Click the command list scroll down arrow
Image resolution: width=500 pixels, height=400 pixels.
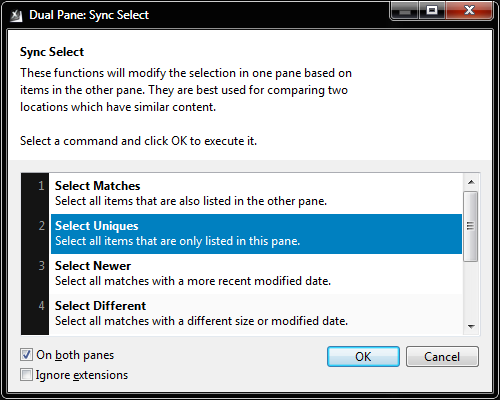pyautogui.click(x=471, y=327)
